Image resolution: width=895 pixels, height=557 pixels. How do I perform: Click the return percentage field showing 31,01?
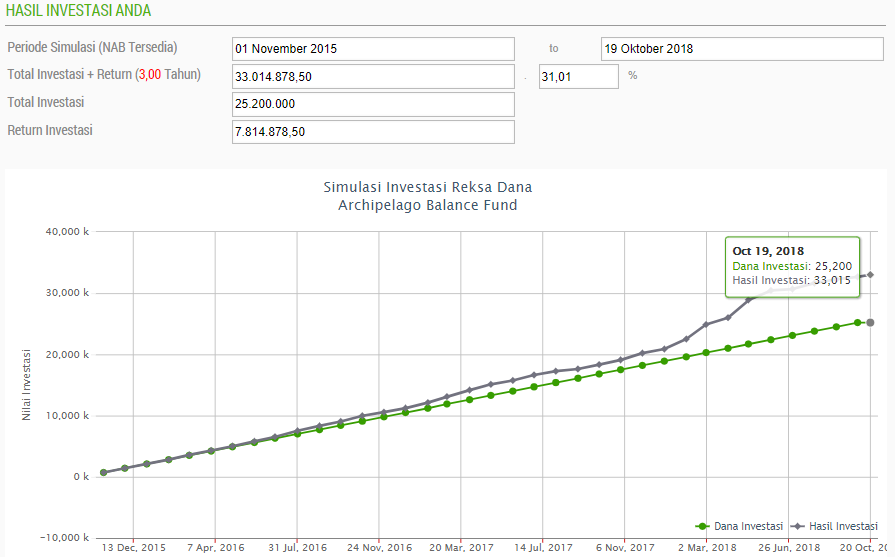[578, 76]
